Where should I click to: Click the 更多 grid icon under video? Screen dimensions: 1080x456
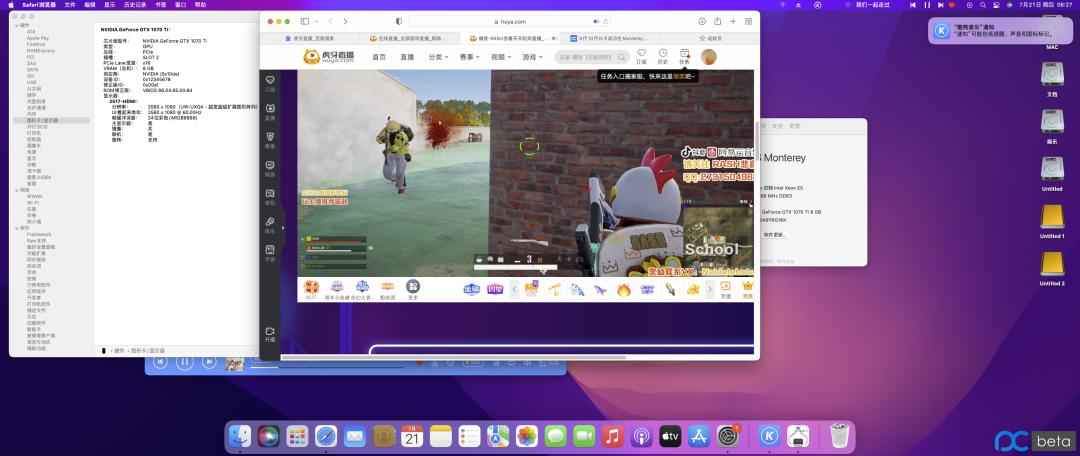pos(413,289)
